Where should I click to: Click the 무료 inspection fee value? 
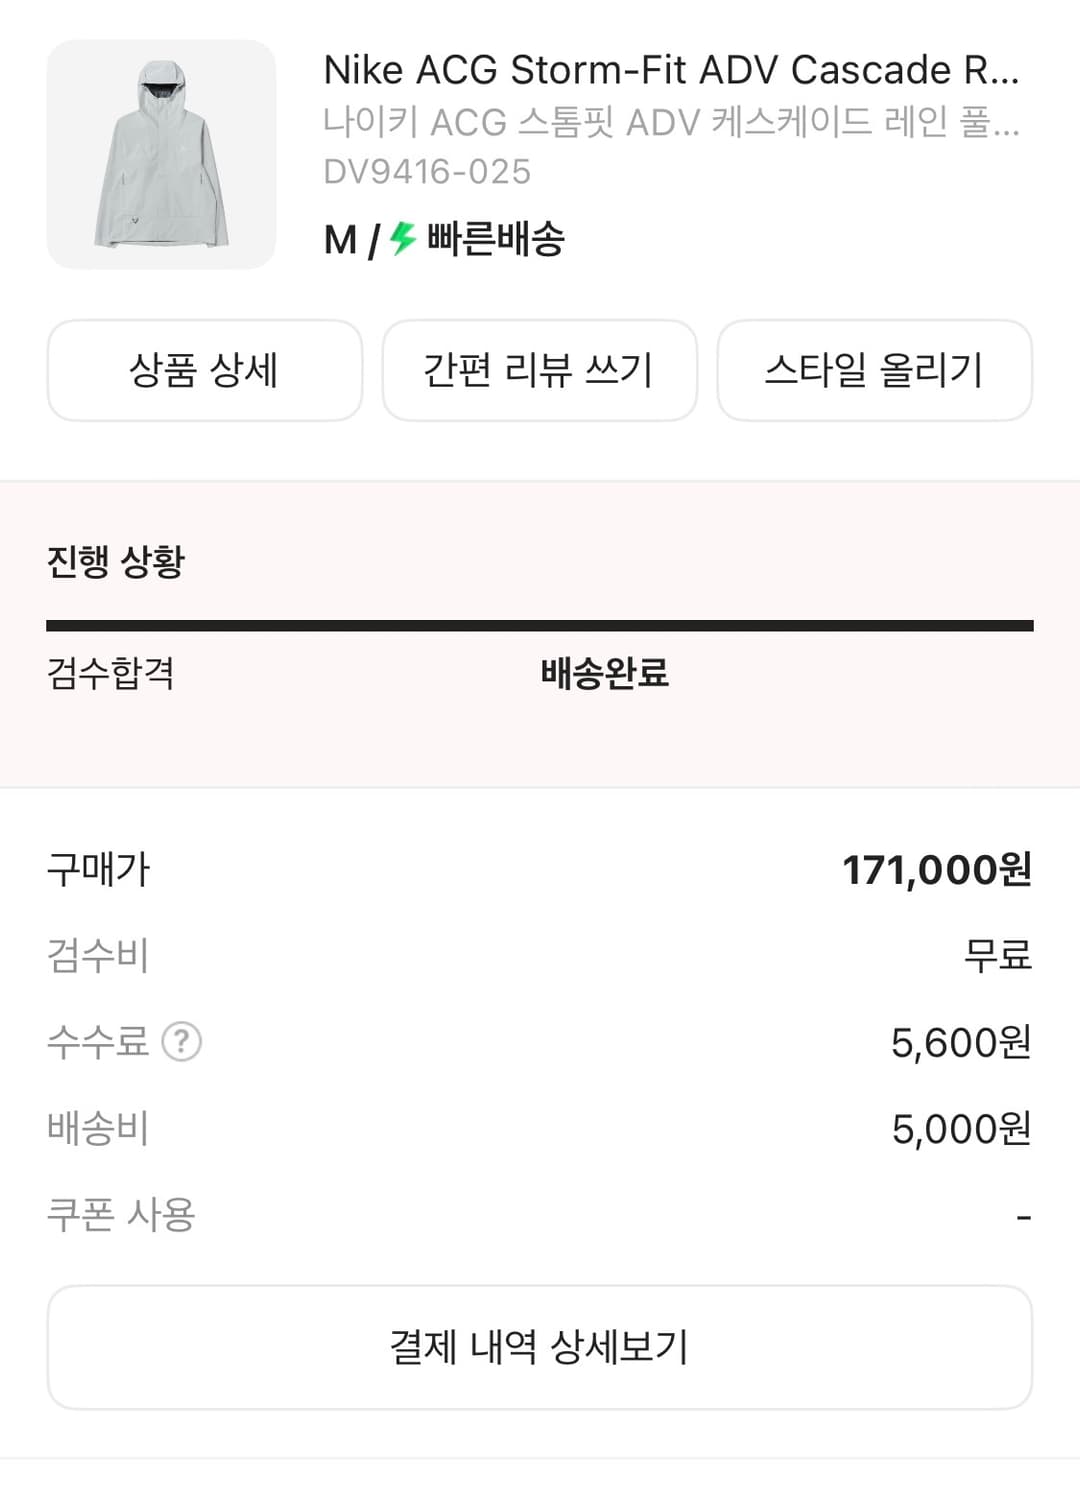pyautogui.click(x=997, y=955)
